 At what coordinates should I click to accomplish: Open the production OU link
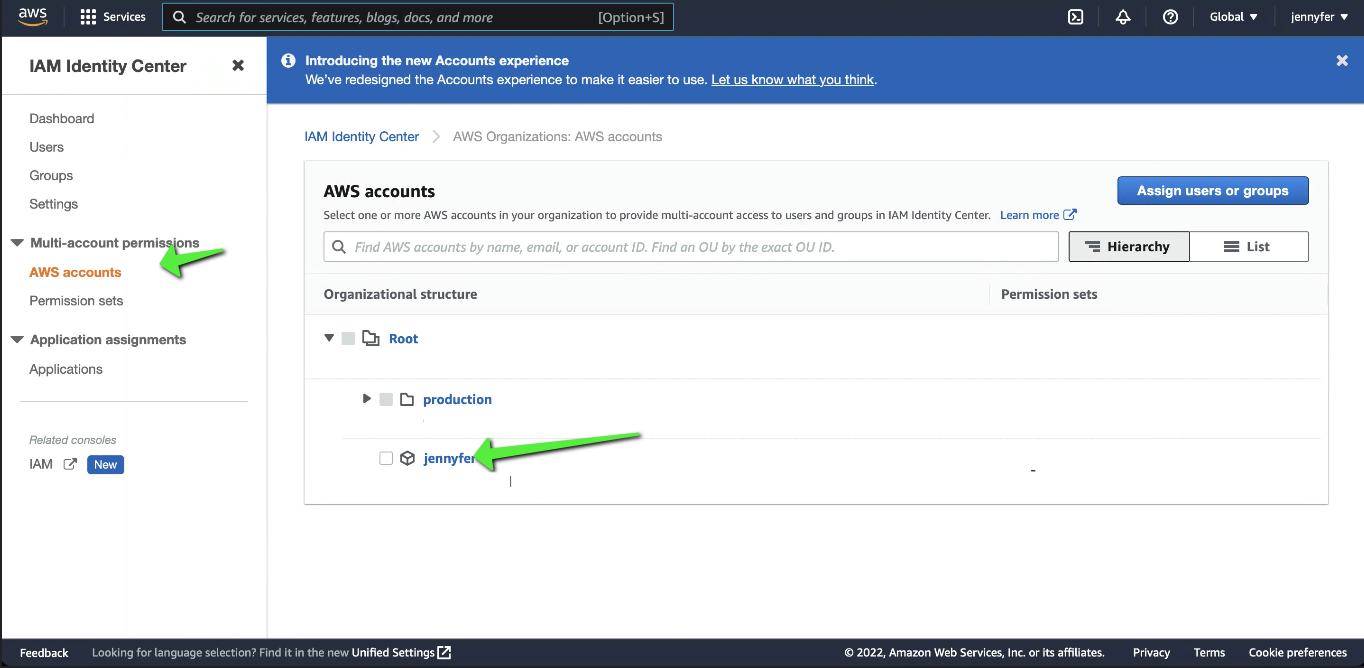[457, 399]
